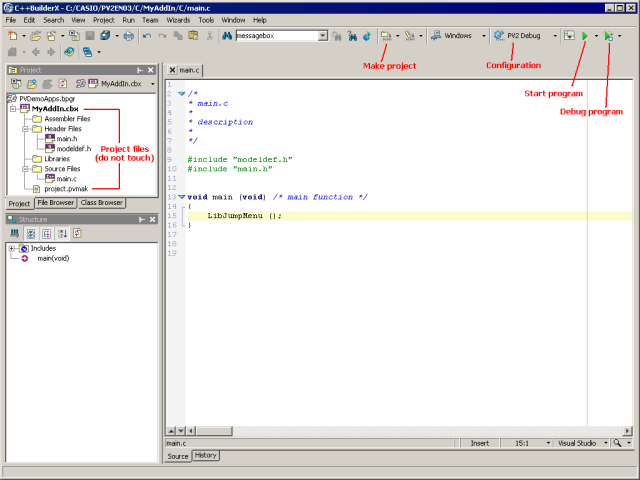
Task: Click the scroll right arrow of editor
Action: (627, 431)
